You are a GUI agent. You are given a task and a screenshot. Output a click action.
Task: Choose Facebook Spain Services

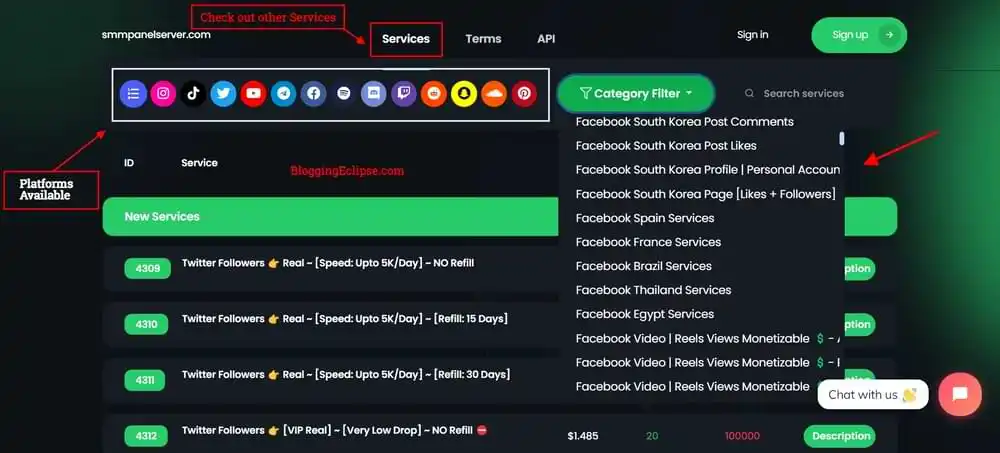click(645, 218)
